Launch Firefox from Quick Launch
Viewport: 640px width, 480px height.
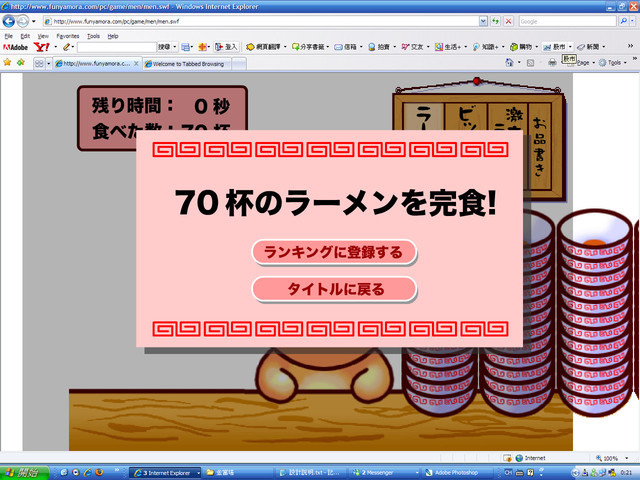[x=99, y=473]
